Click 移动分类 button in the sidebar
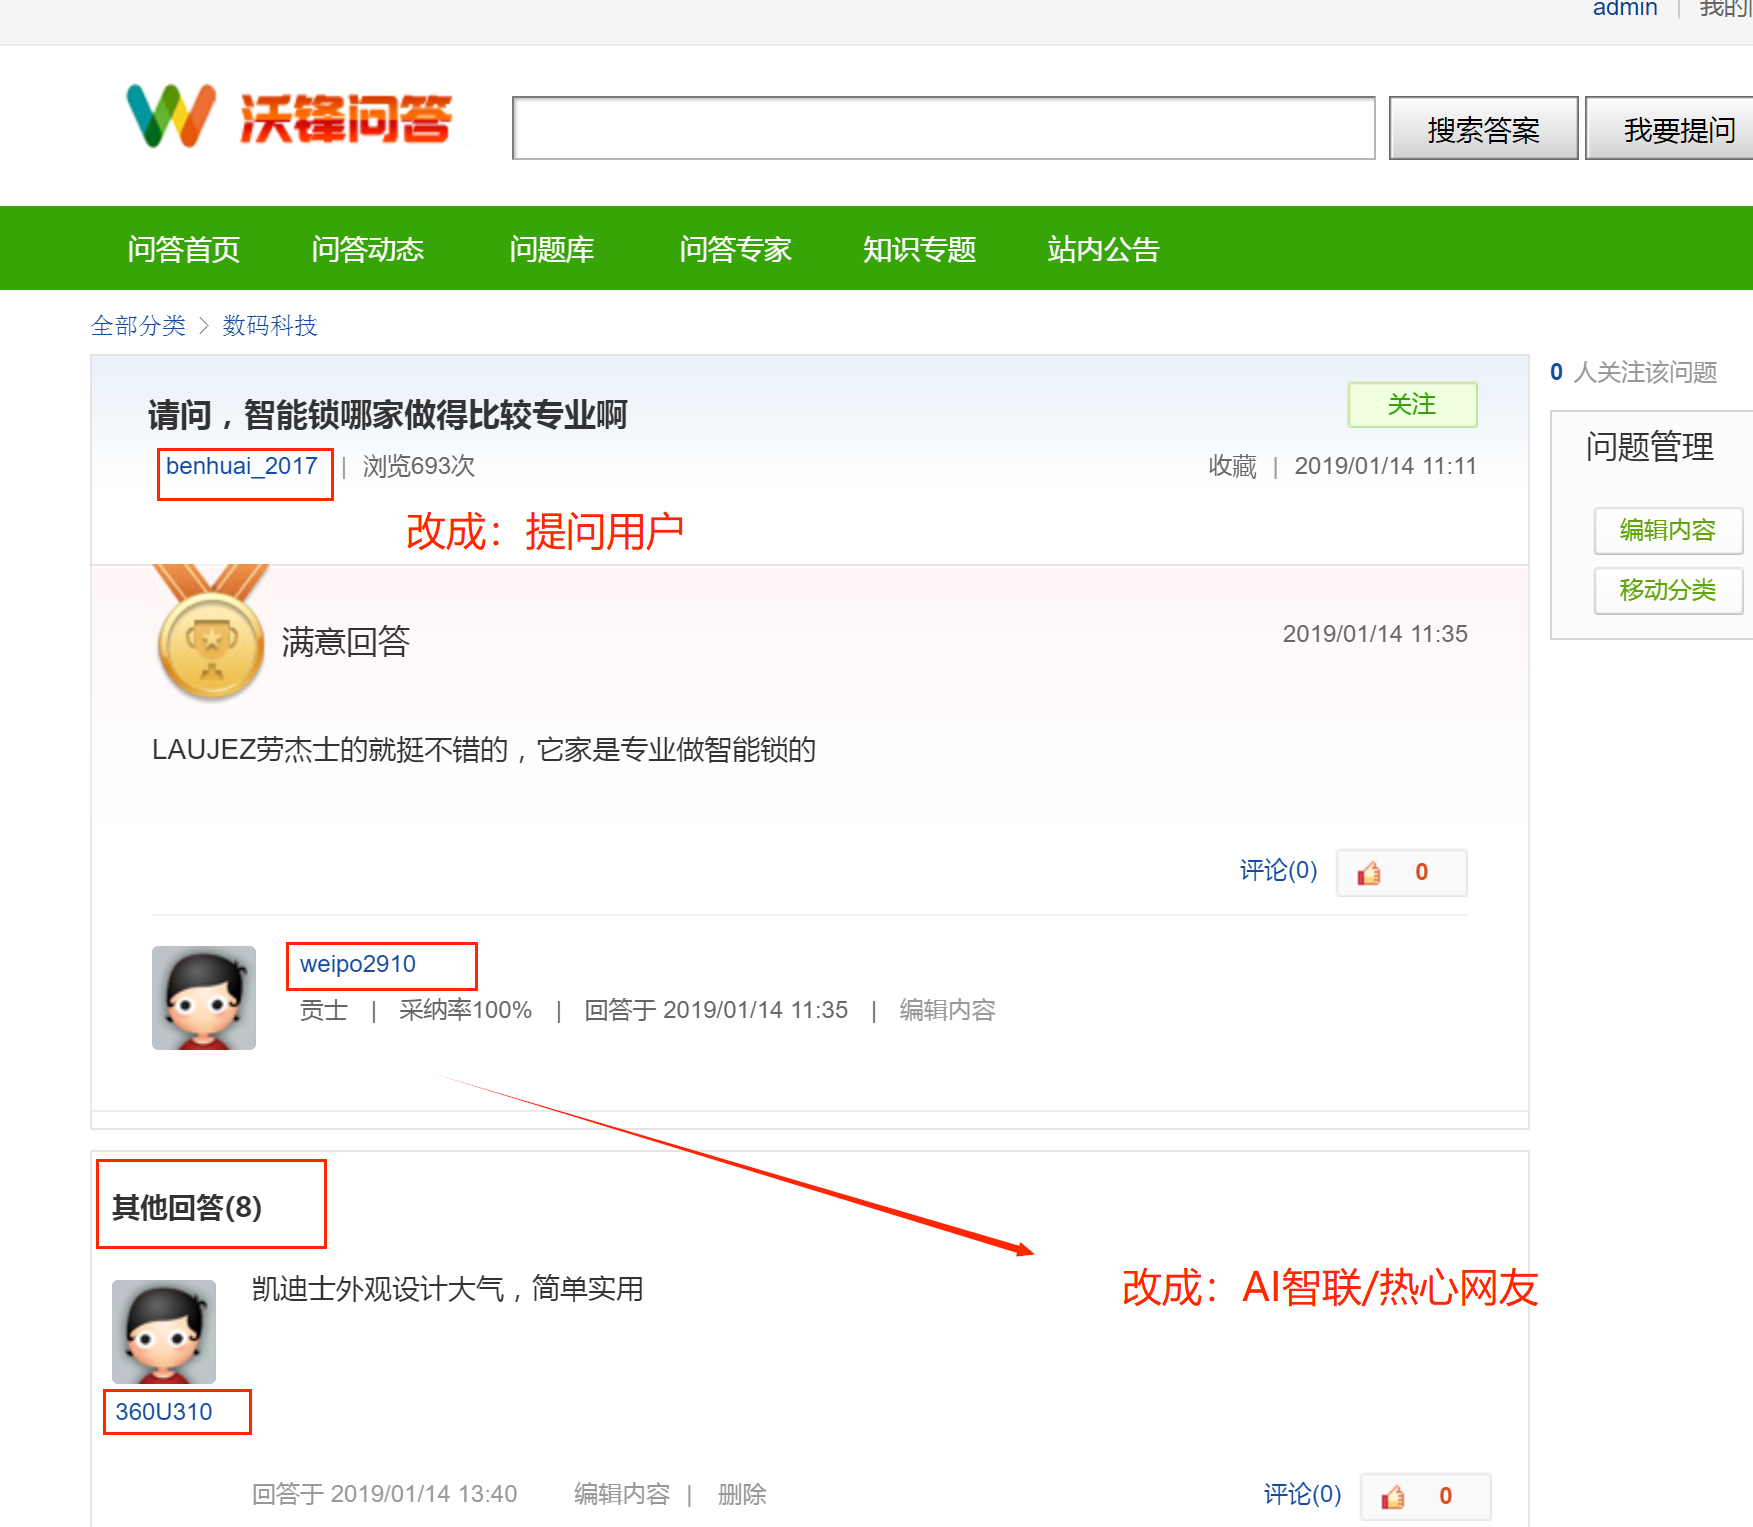 [x=1667, y=590]
